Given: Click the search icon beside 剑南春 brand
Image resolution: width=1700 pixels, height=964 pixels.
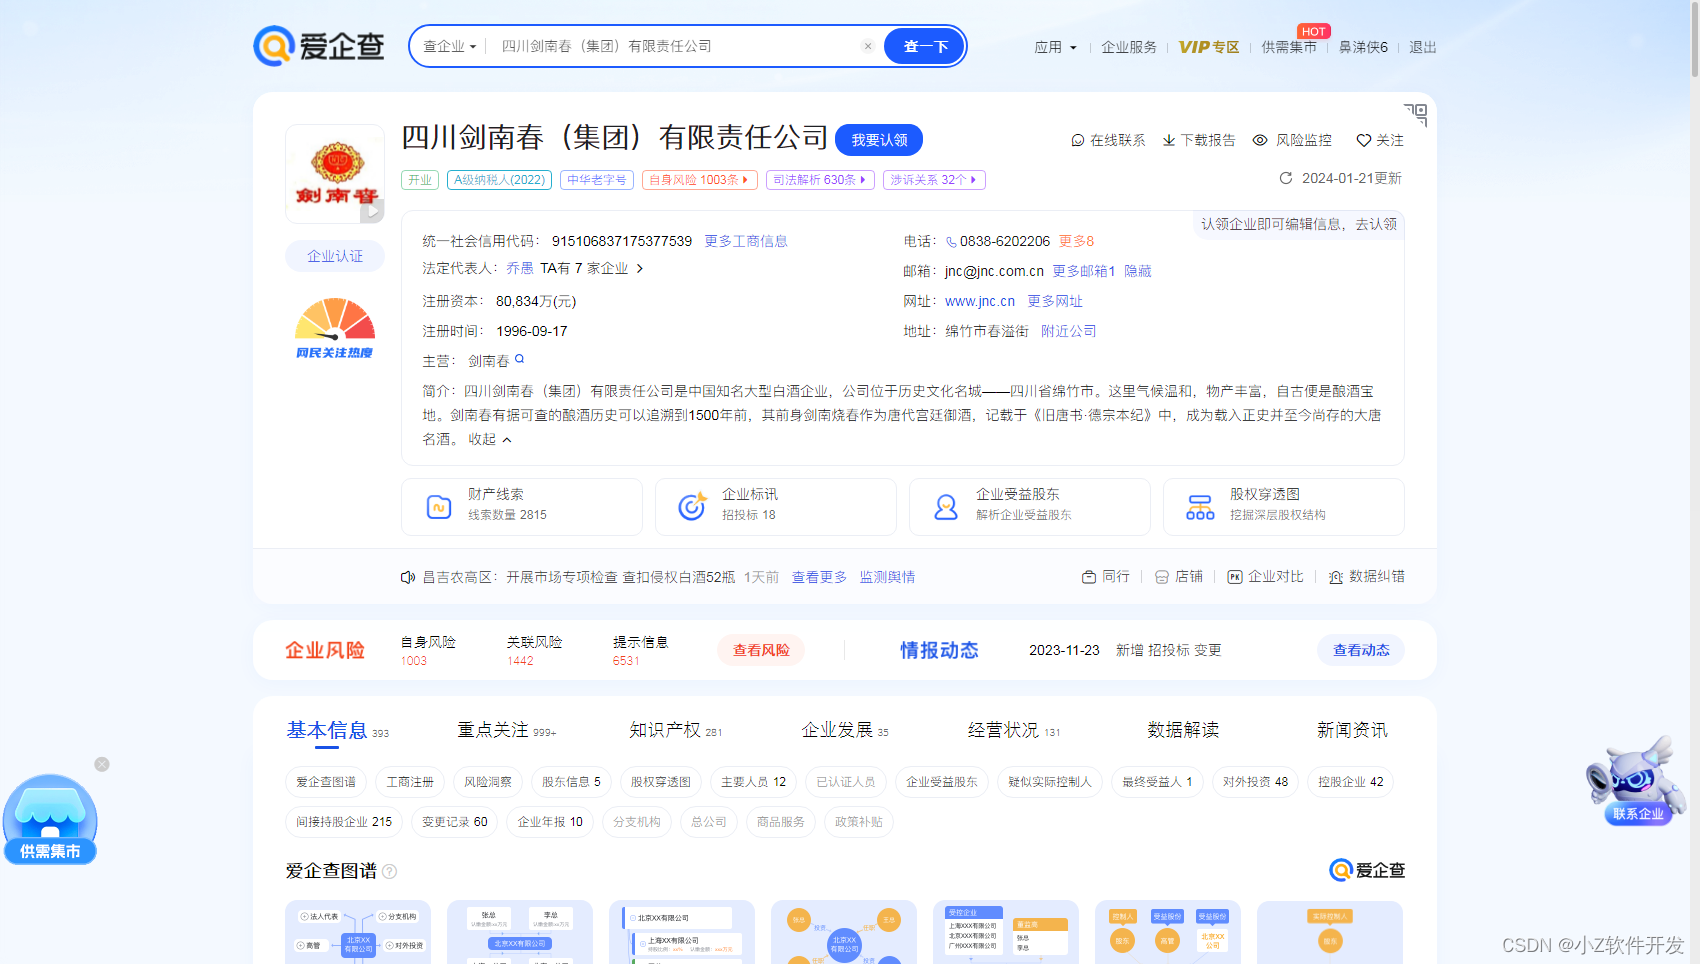Looking at the screenshot, I should [x=520, y=359].
